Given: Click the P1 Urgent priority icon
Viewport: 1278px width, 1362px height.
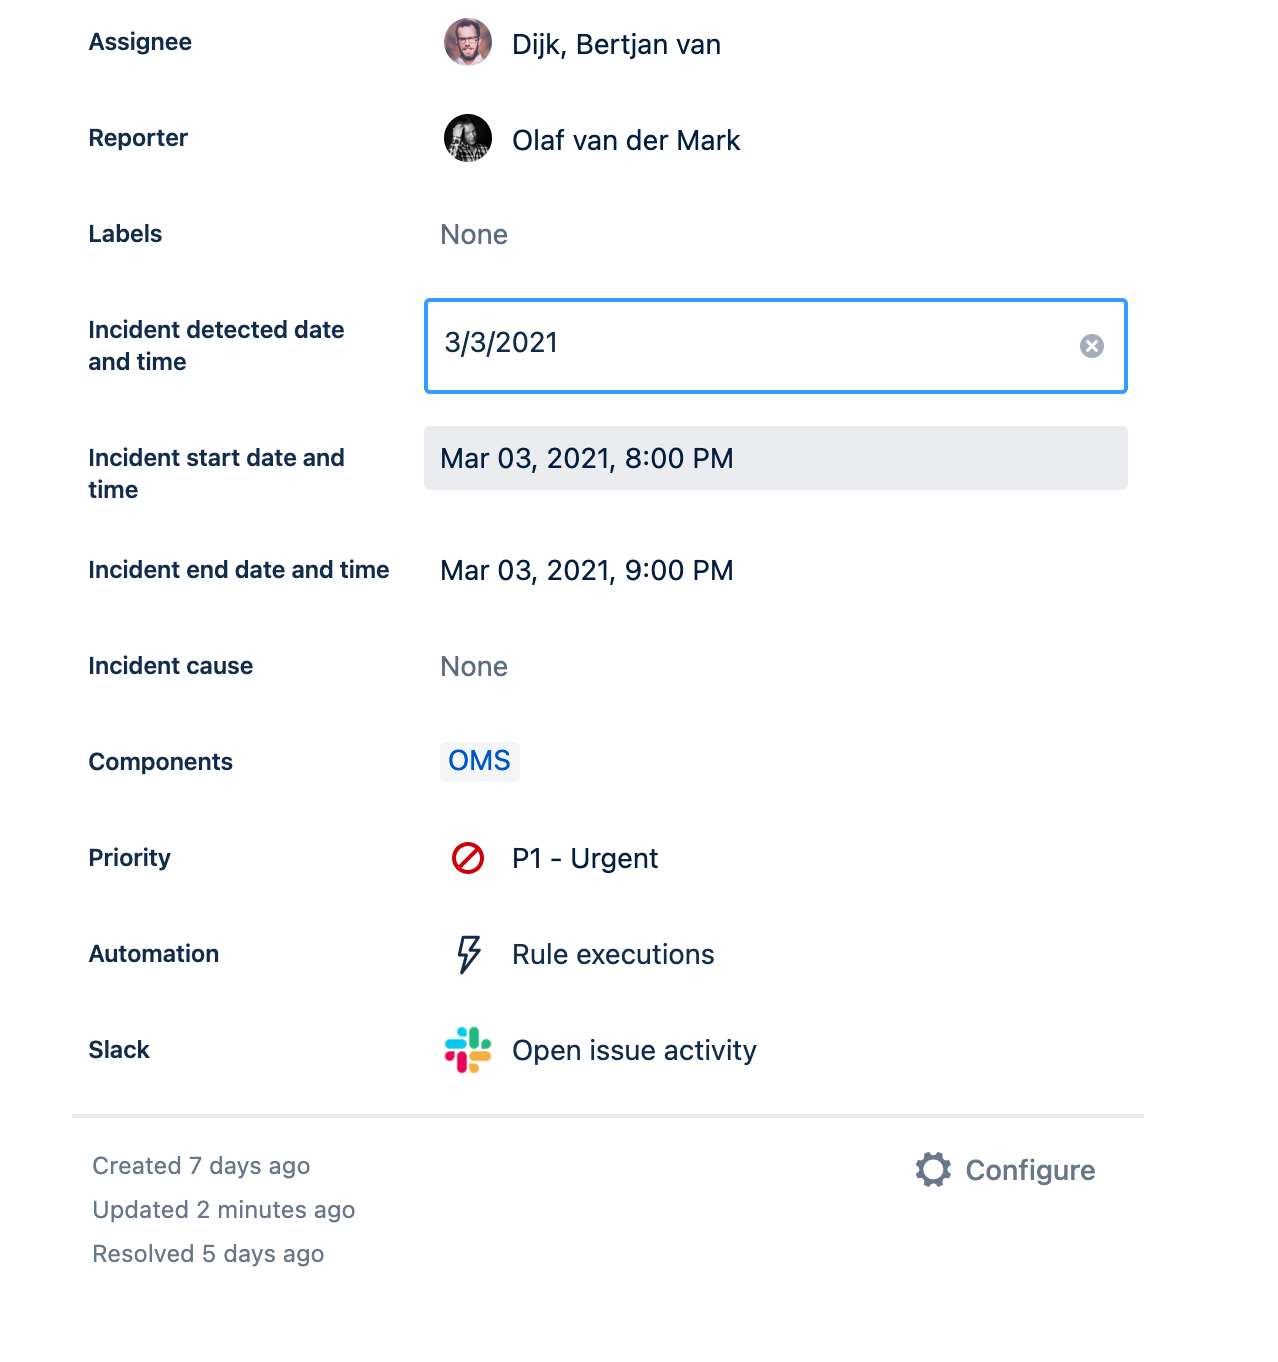Looking at the screenshot, I should click(x=468, y=858).
